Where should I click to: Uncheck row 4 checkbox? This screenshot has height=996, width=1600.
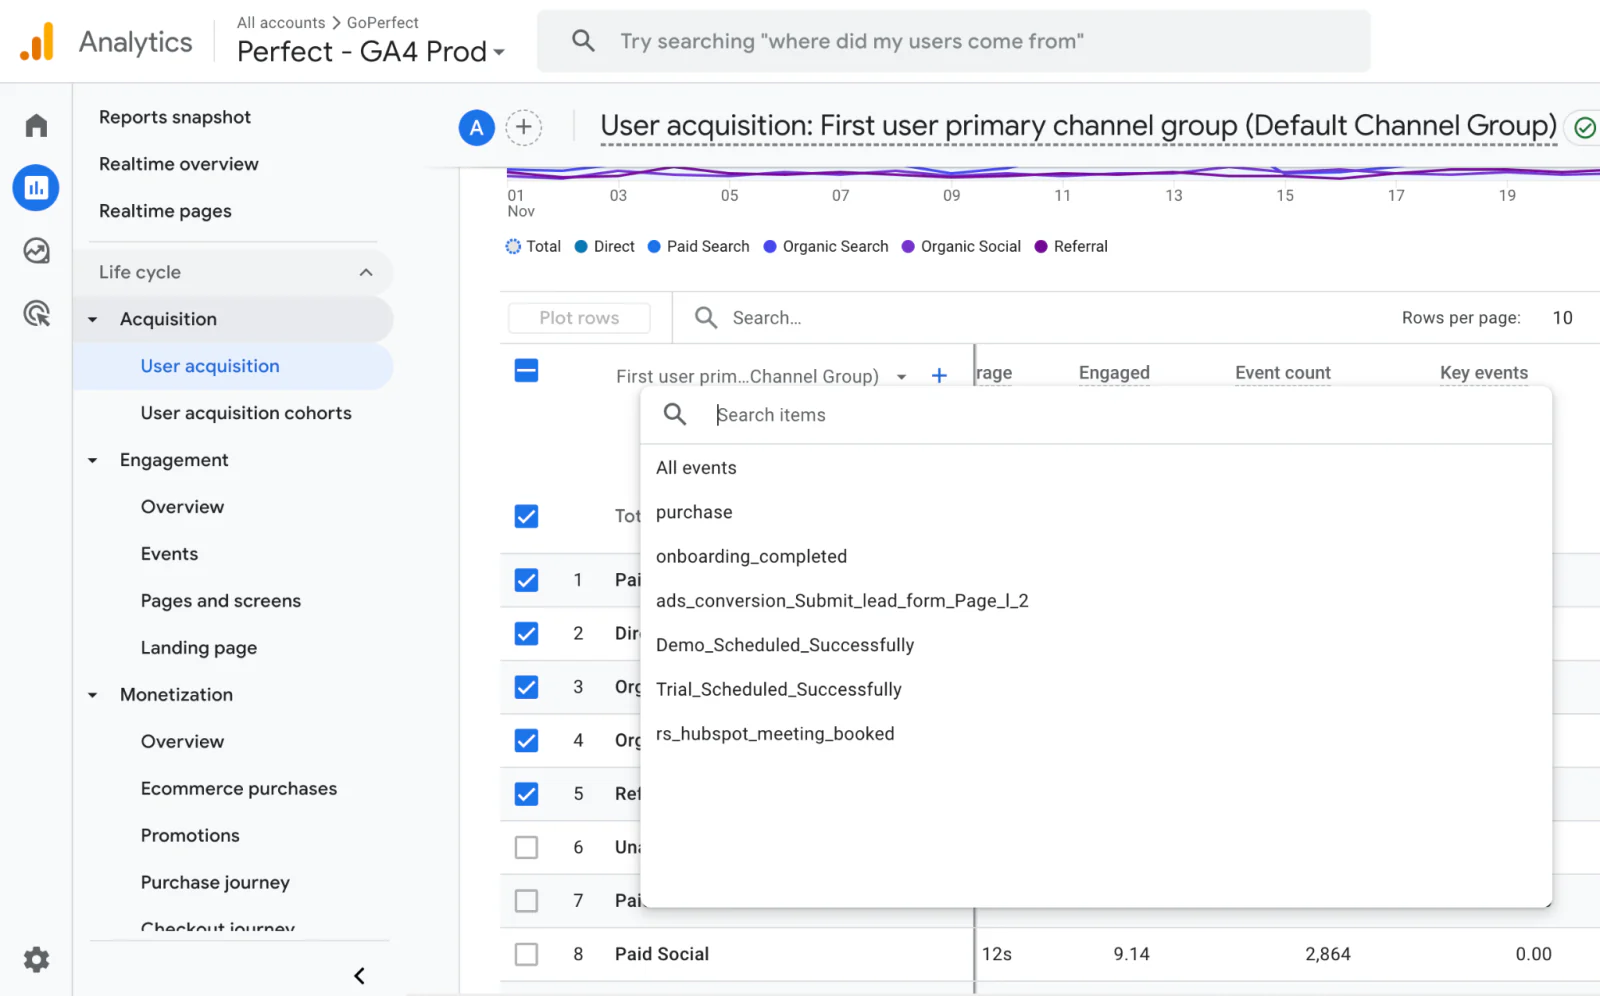pos(526,740)
